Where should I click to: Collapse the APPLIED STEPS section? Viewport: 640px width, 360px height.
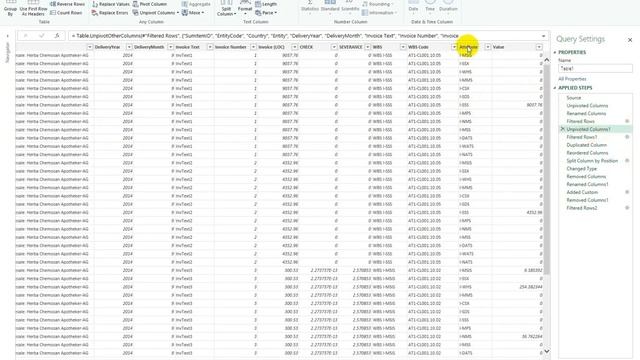coord(555,88)
